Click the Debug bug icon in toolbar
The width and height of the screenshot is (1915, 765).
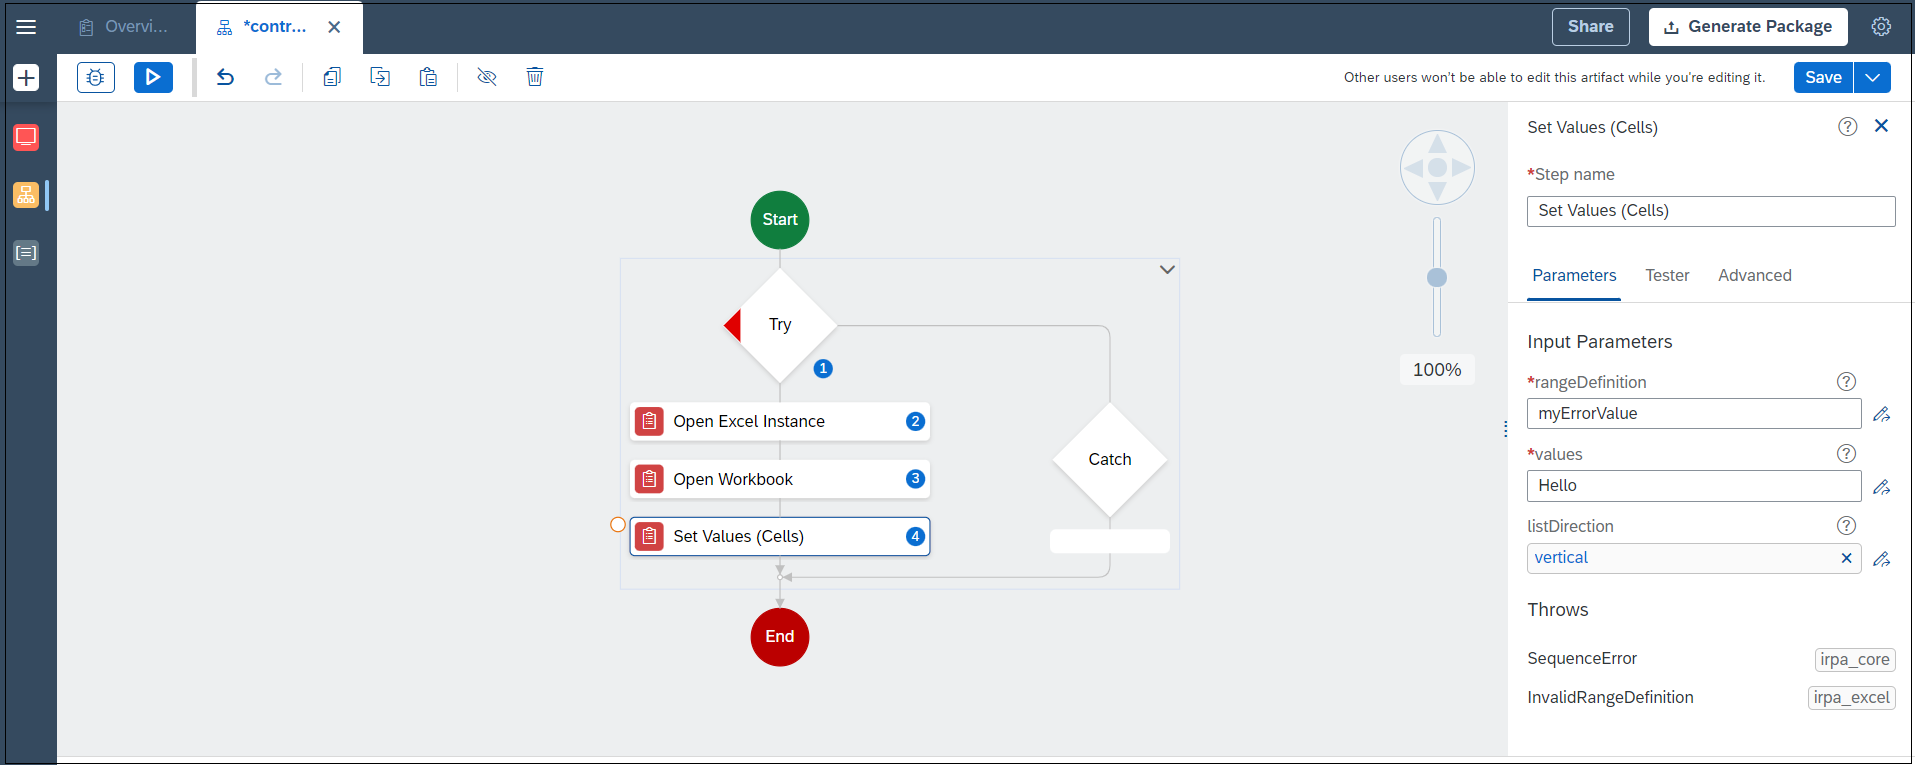[96, 77]
